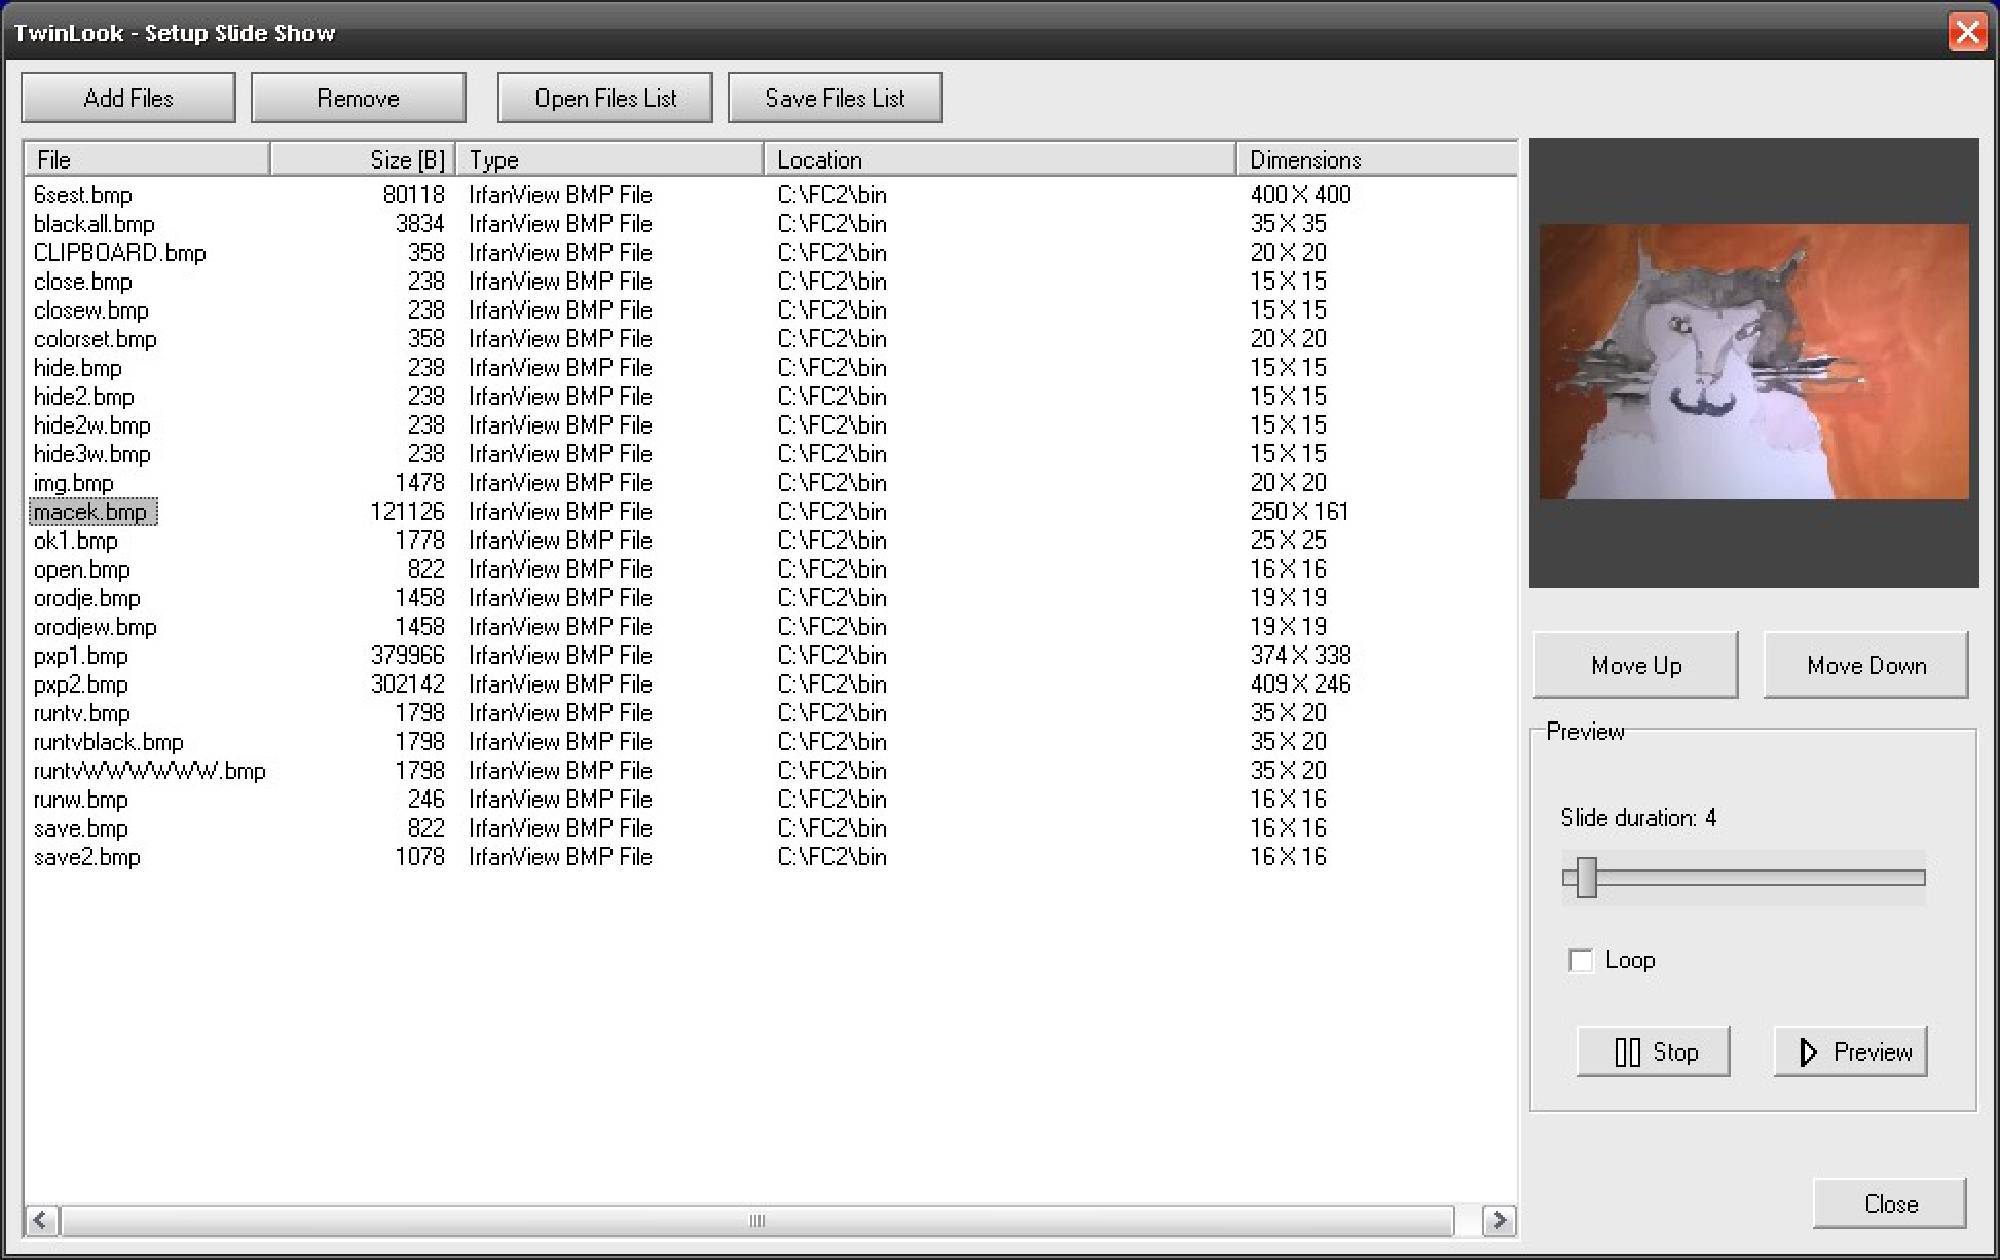Click the Location column header
The width and height of the screenshot is (2000, 1260).
(x=1000, y=160)
